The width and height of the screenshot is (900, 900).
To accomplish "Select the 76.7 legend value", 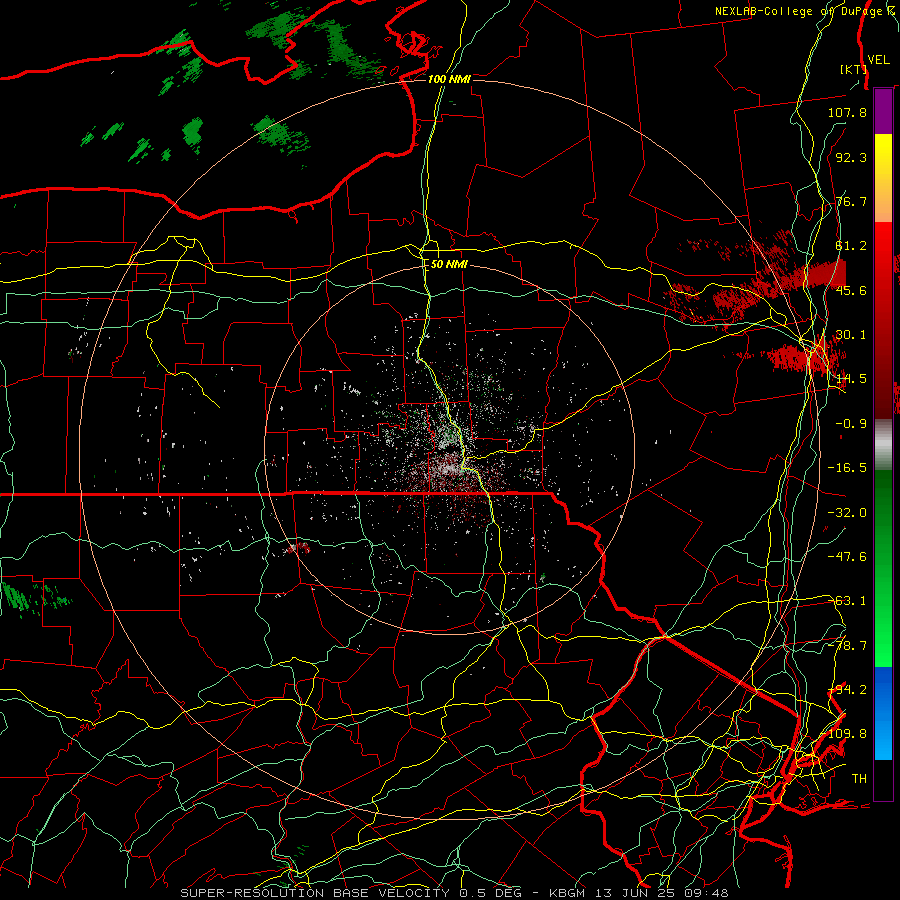I will [x=851, y=201].
